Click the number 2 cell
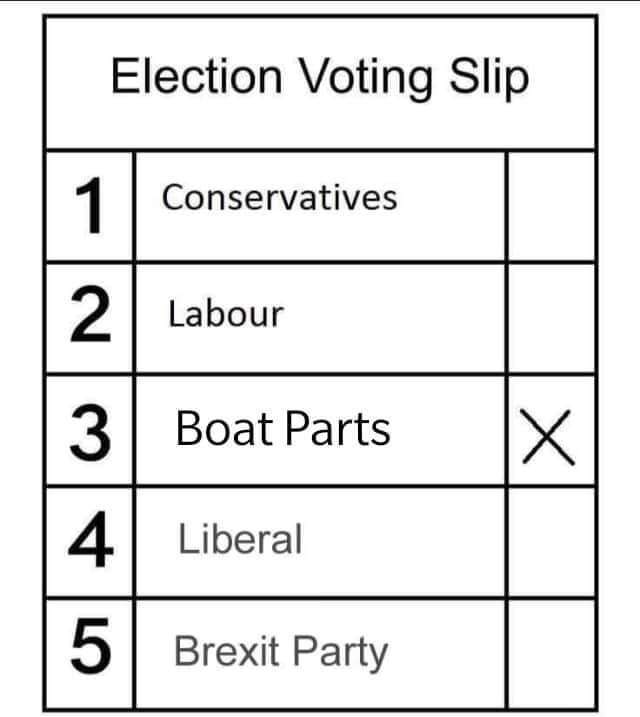 click(x=90, y=318)
